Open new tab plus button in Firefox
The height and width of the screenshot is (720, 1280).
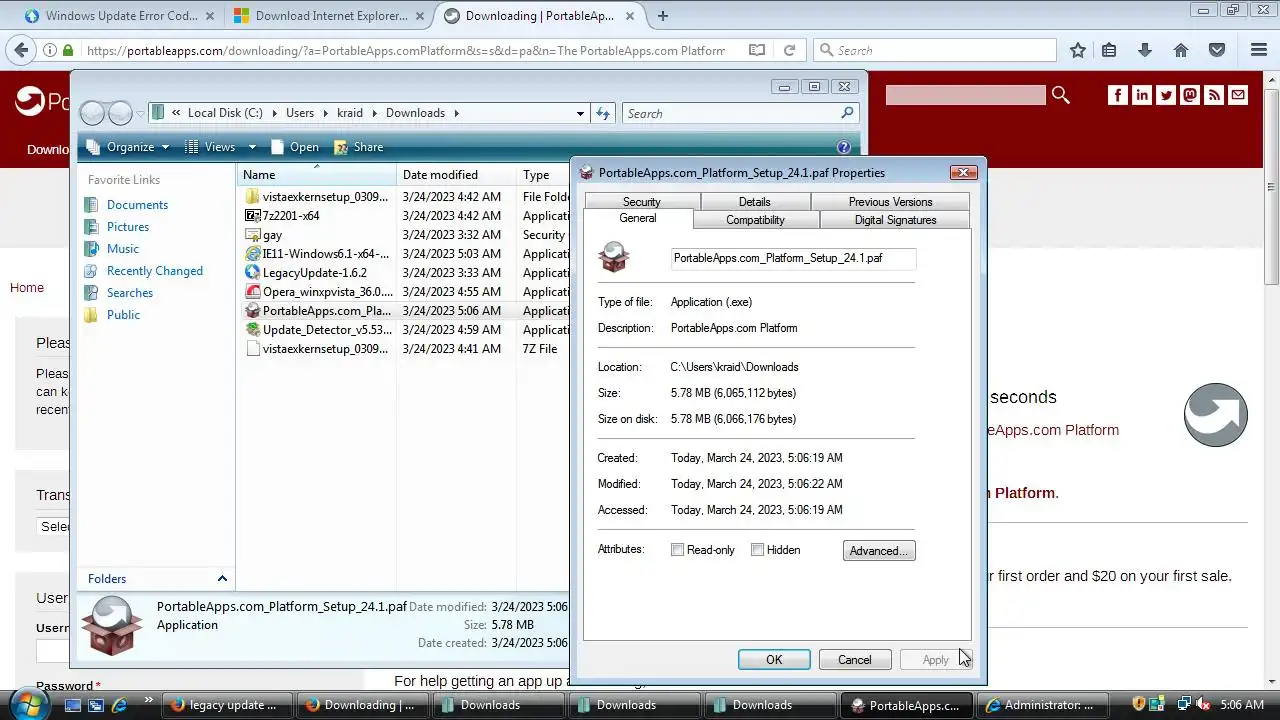[663, 15]
